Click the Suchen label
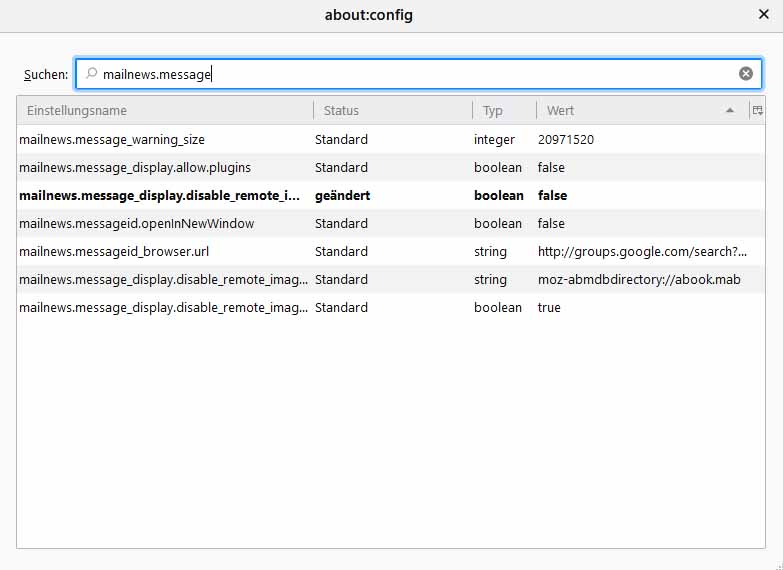Screen dimensions: 783x570 tap(46, 75)
